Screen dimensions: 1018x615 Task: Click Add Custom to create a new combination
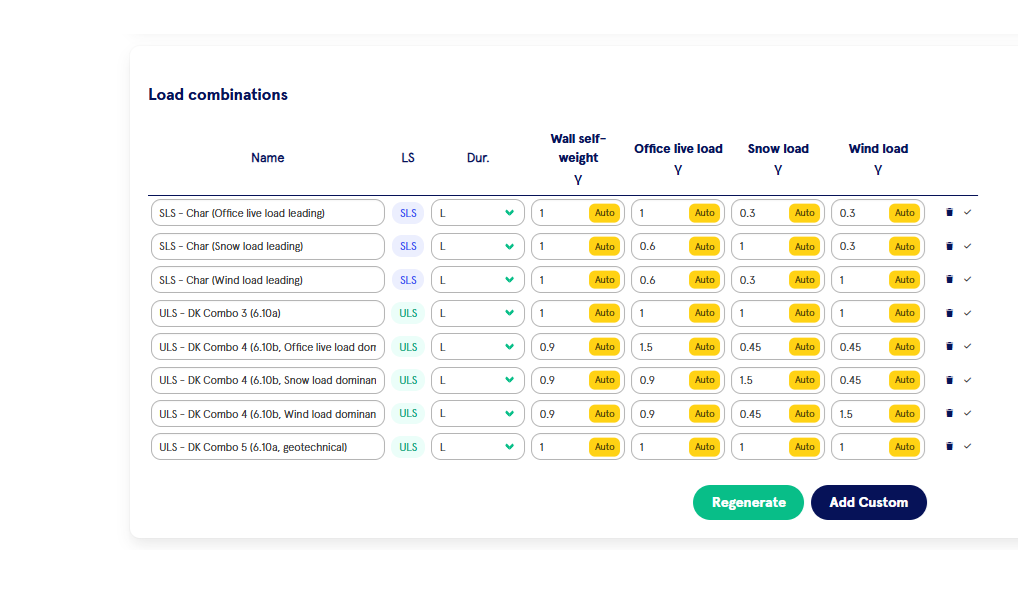[x=868, y=502]
